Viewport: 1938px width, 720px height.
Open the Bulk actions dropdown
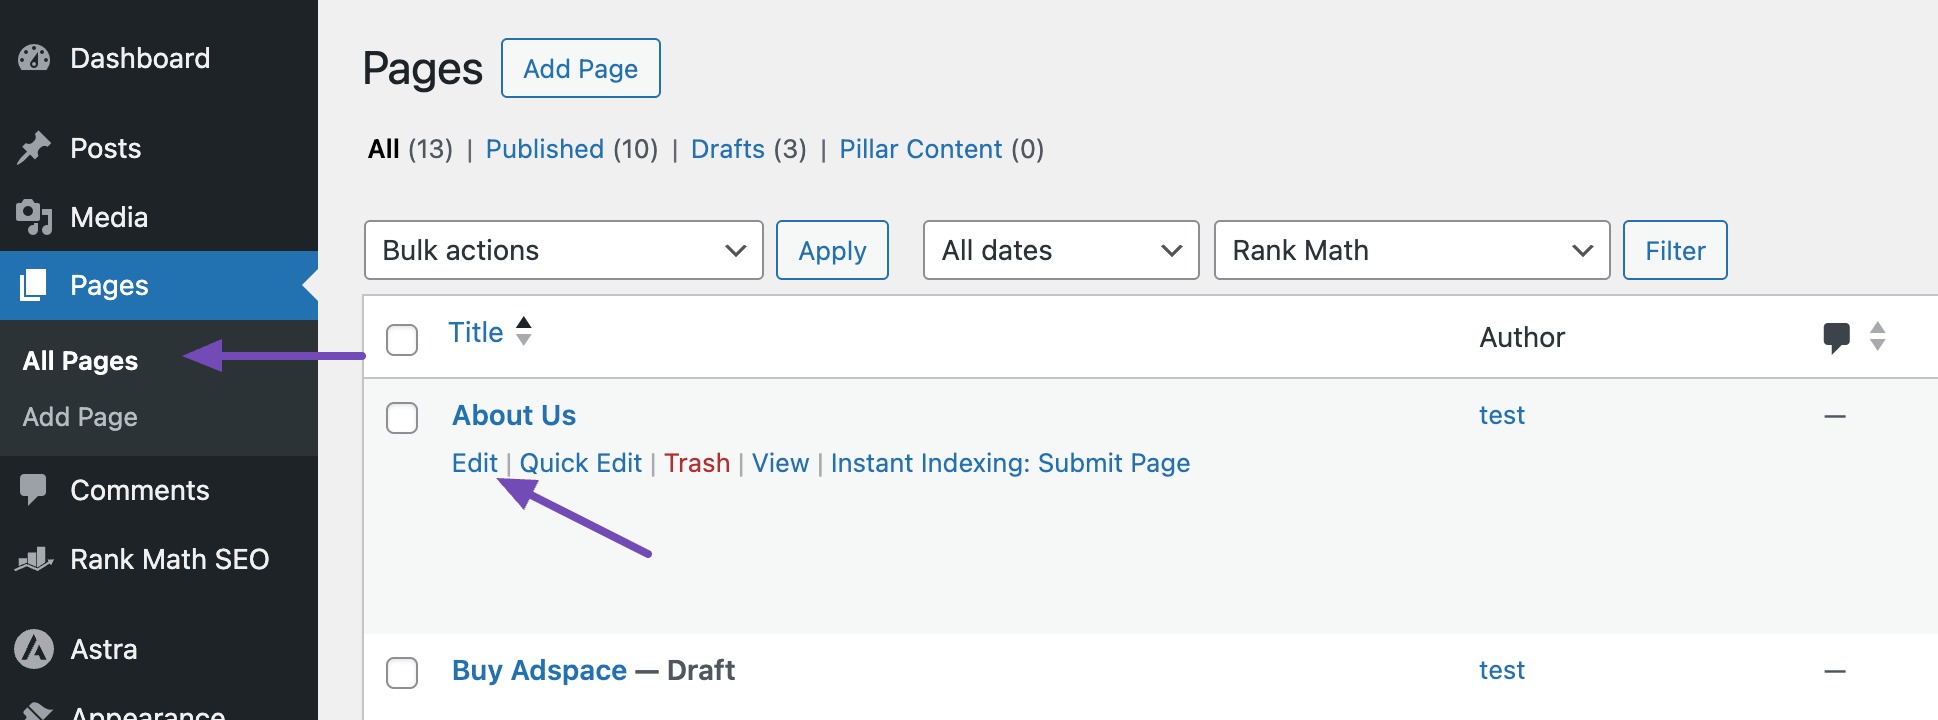[x=563, y=250]
